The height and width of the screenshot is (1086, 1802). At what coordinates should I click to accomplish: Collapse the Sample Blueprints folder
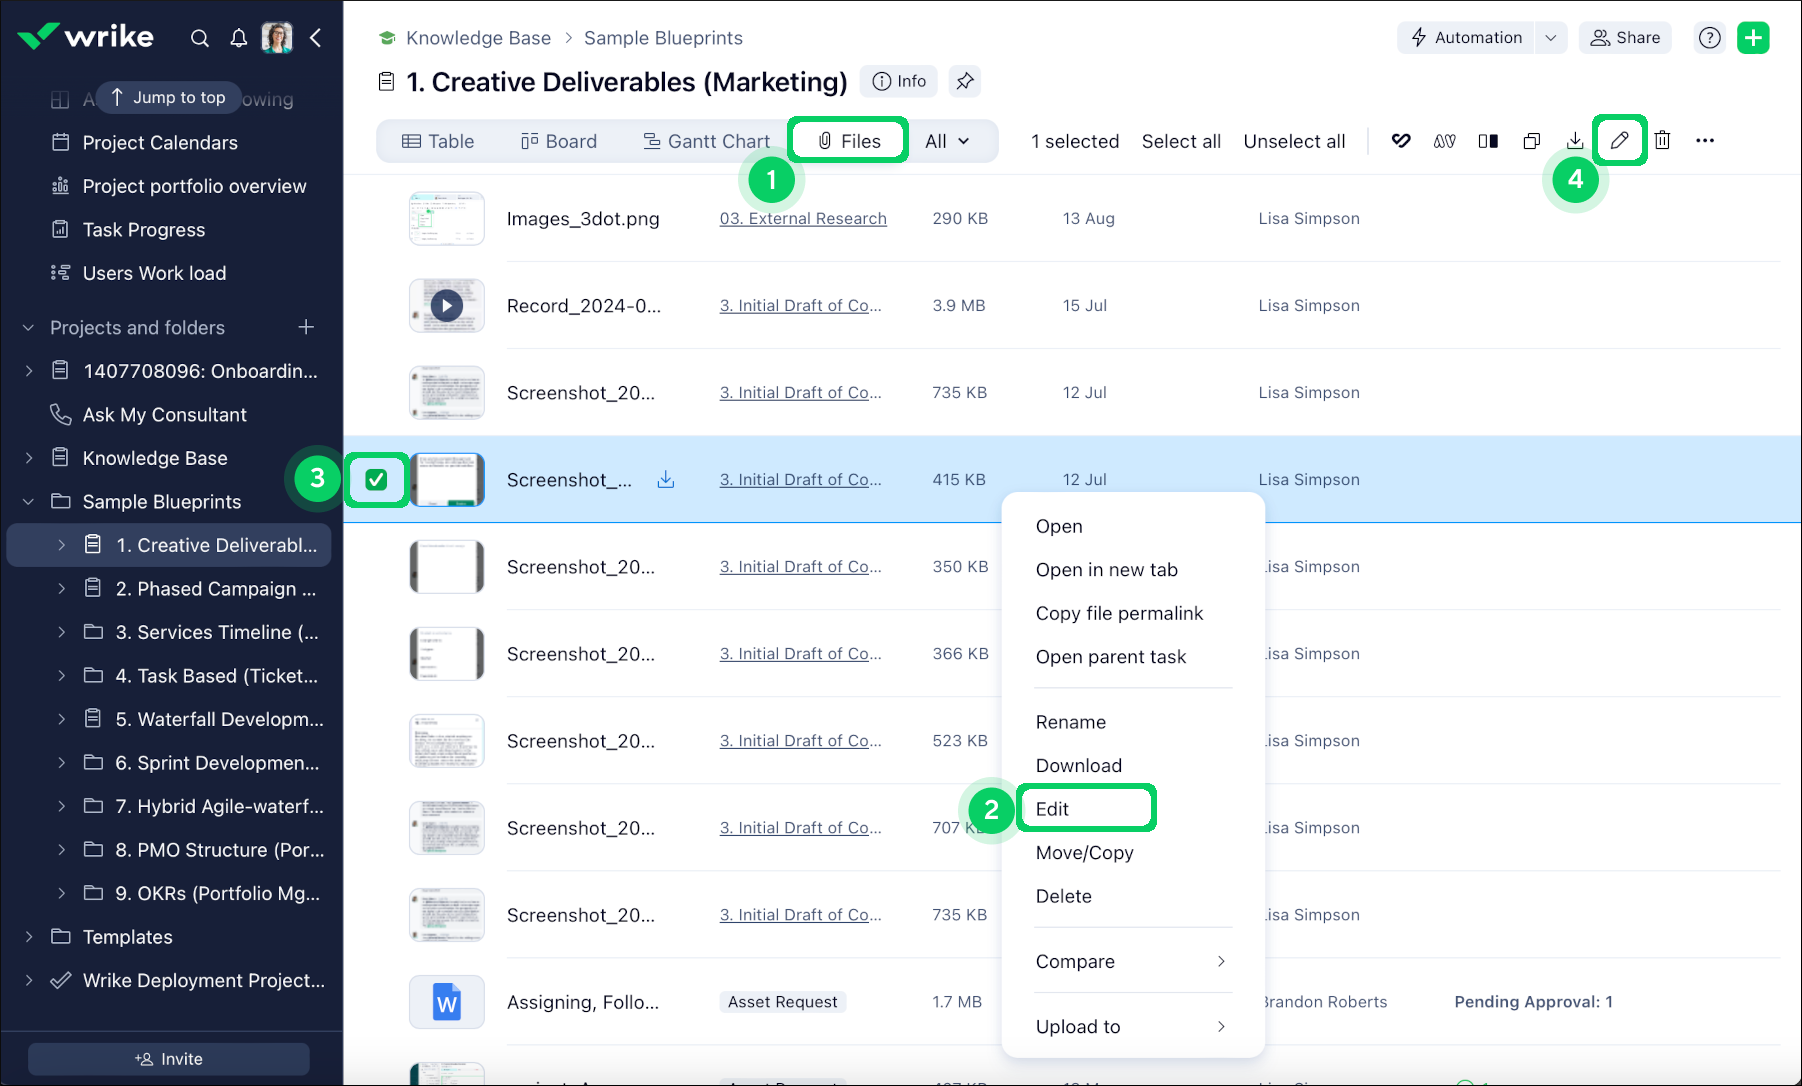tap(29, 502)
